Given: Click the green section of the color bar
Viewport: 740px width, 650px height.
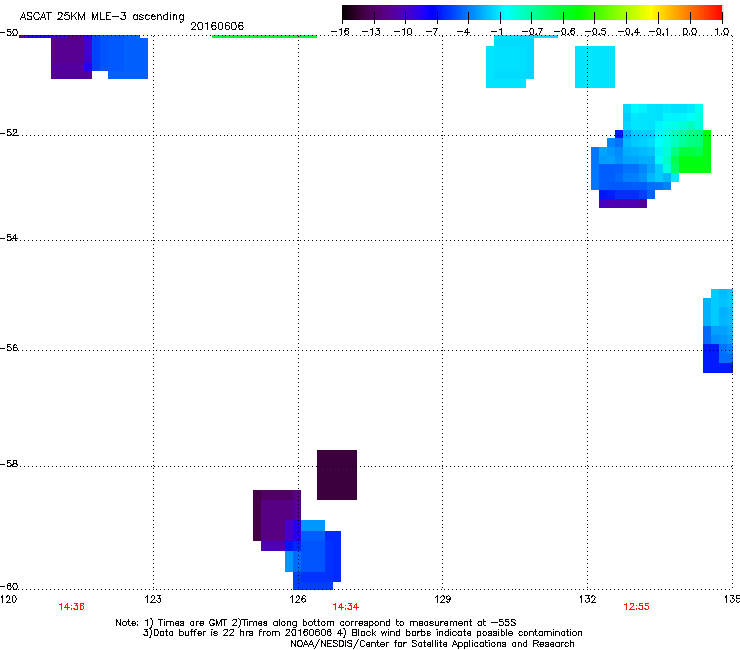Looking at the screenshot, I should (580, 13).
